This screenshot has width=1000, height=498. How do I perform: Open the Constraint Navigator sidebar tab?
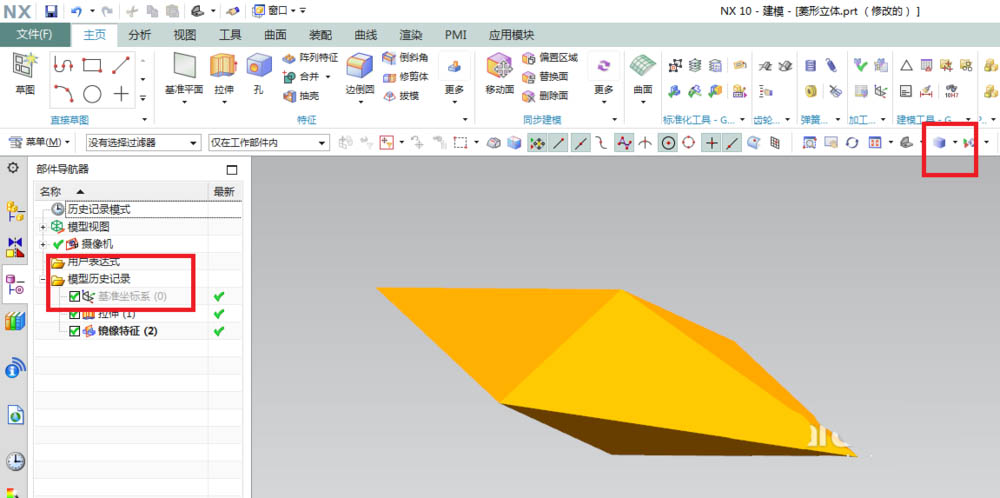15,247
